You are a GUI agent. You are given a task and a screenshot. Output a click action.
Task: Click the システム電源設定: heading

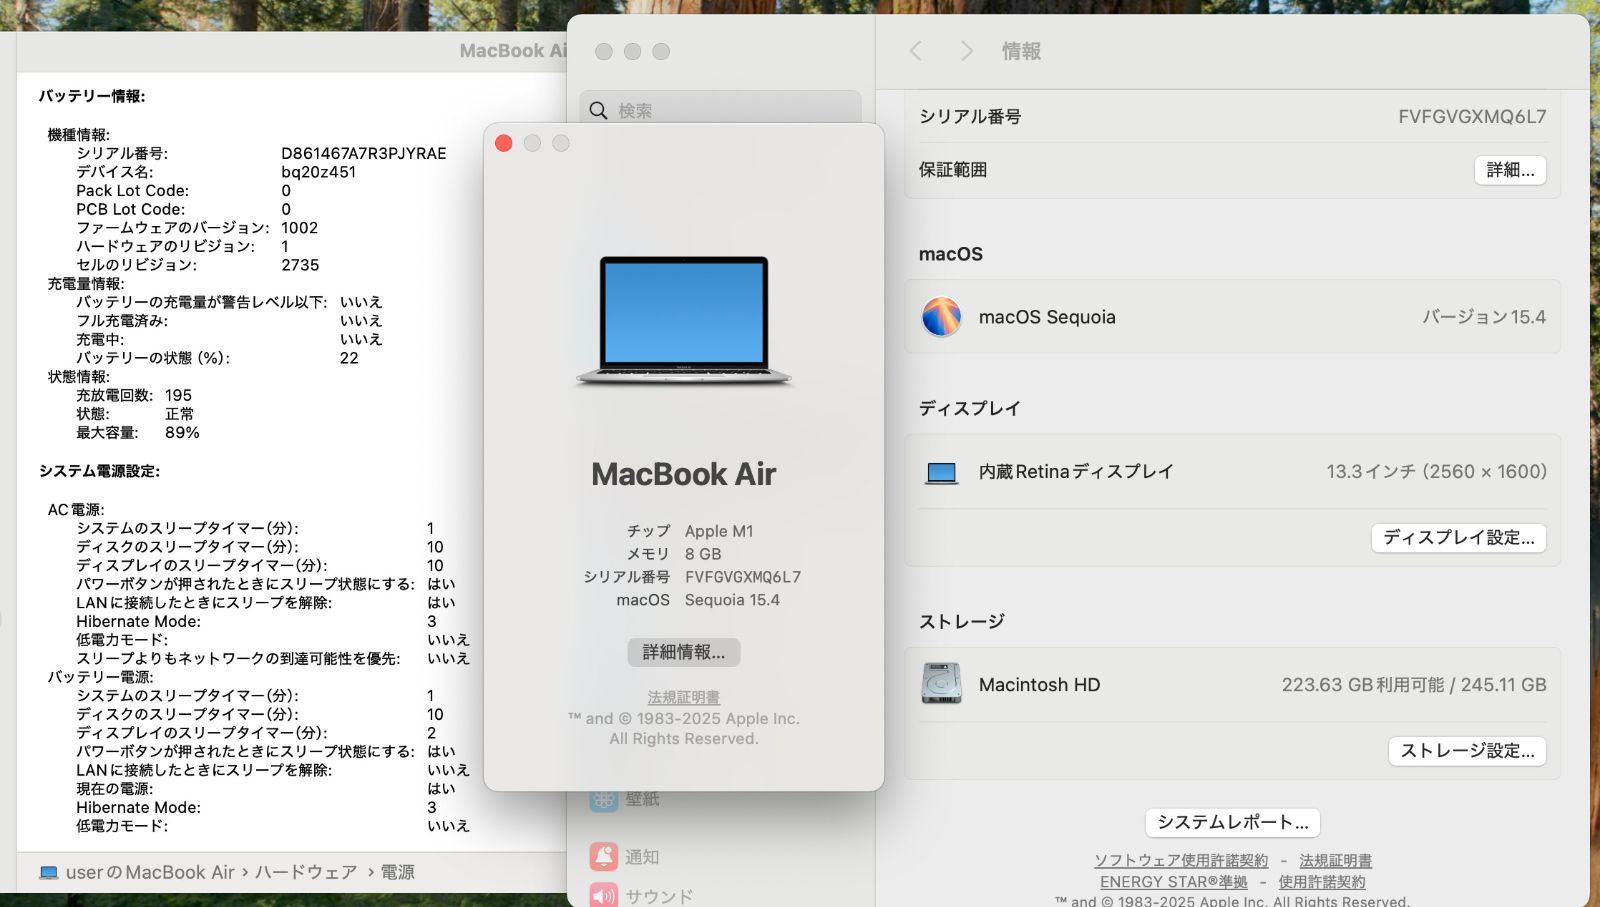[99, 471]
